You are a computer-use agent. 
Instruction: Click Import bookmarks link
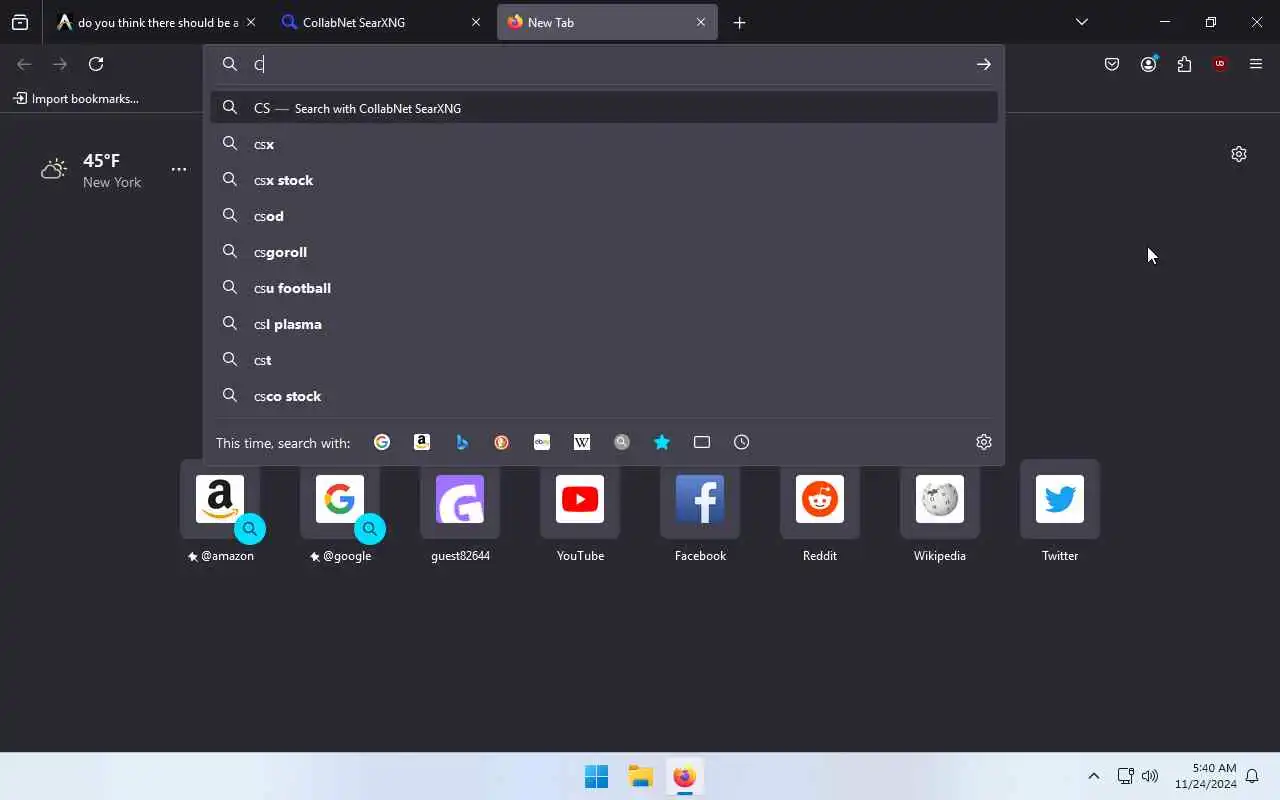[x=76, y=99]
